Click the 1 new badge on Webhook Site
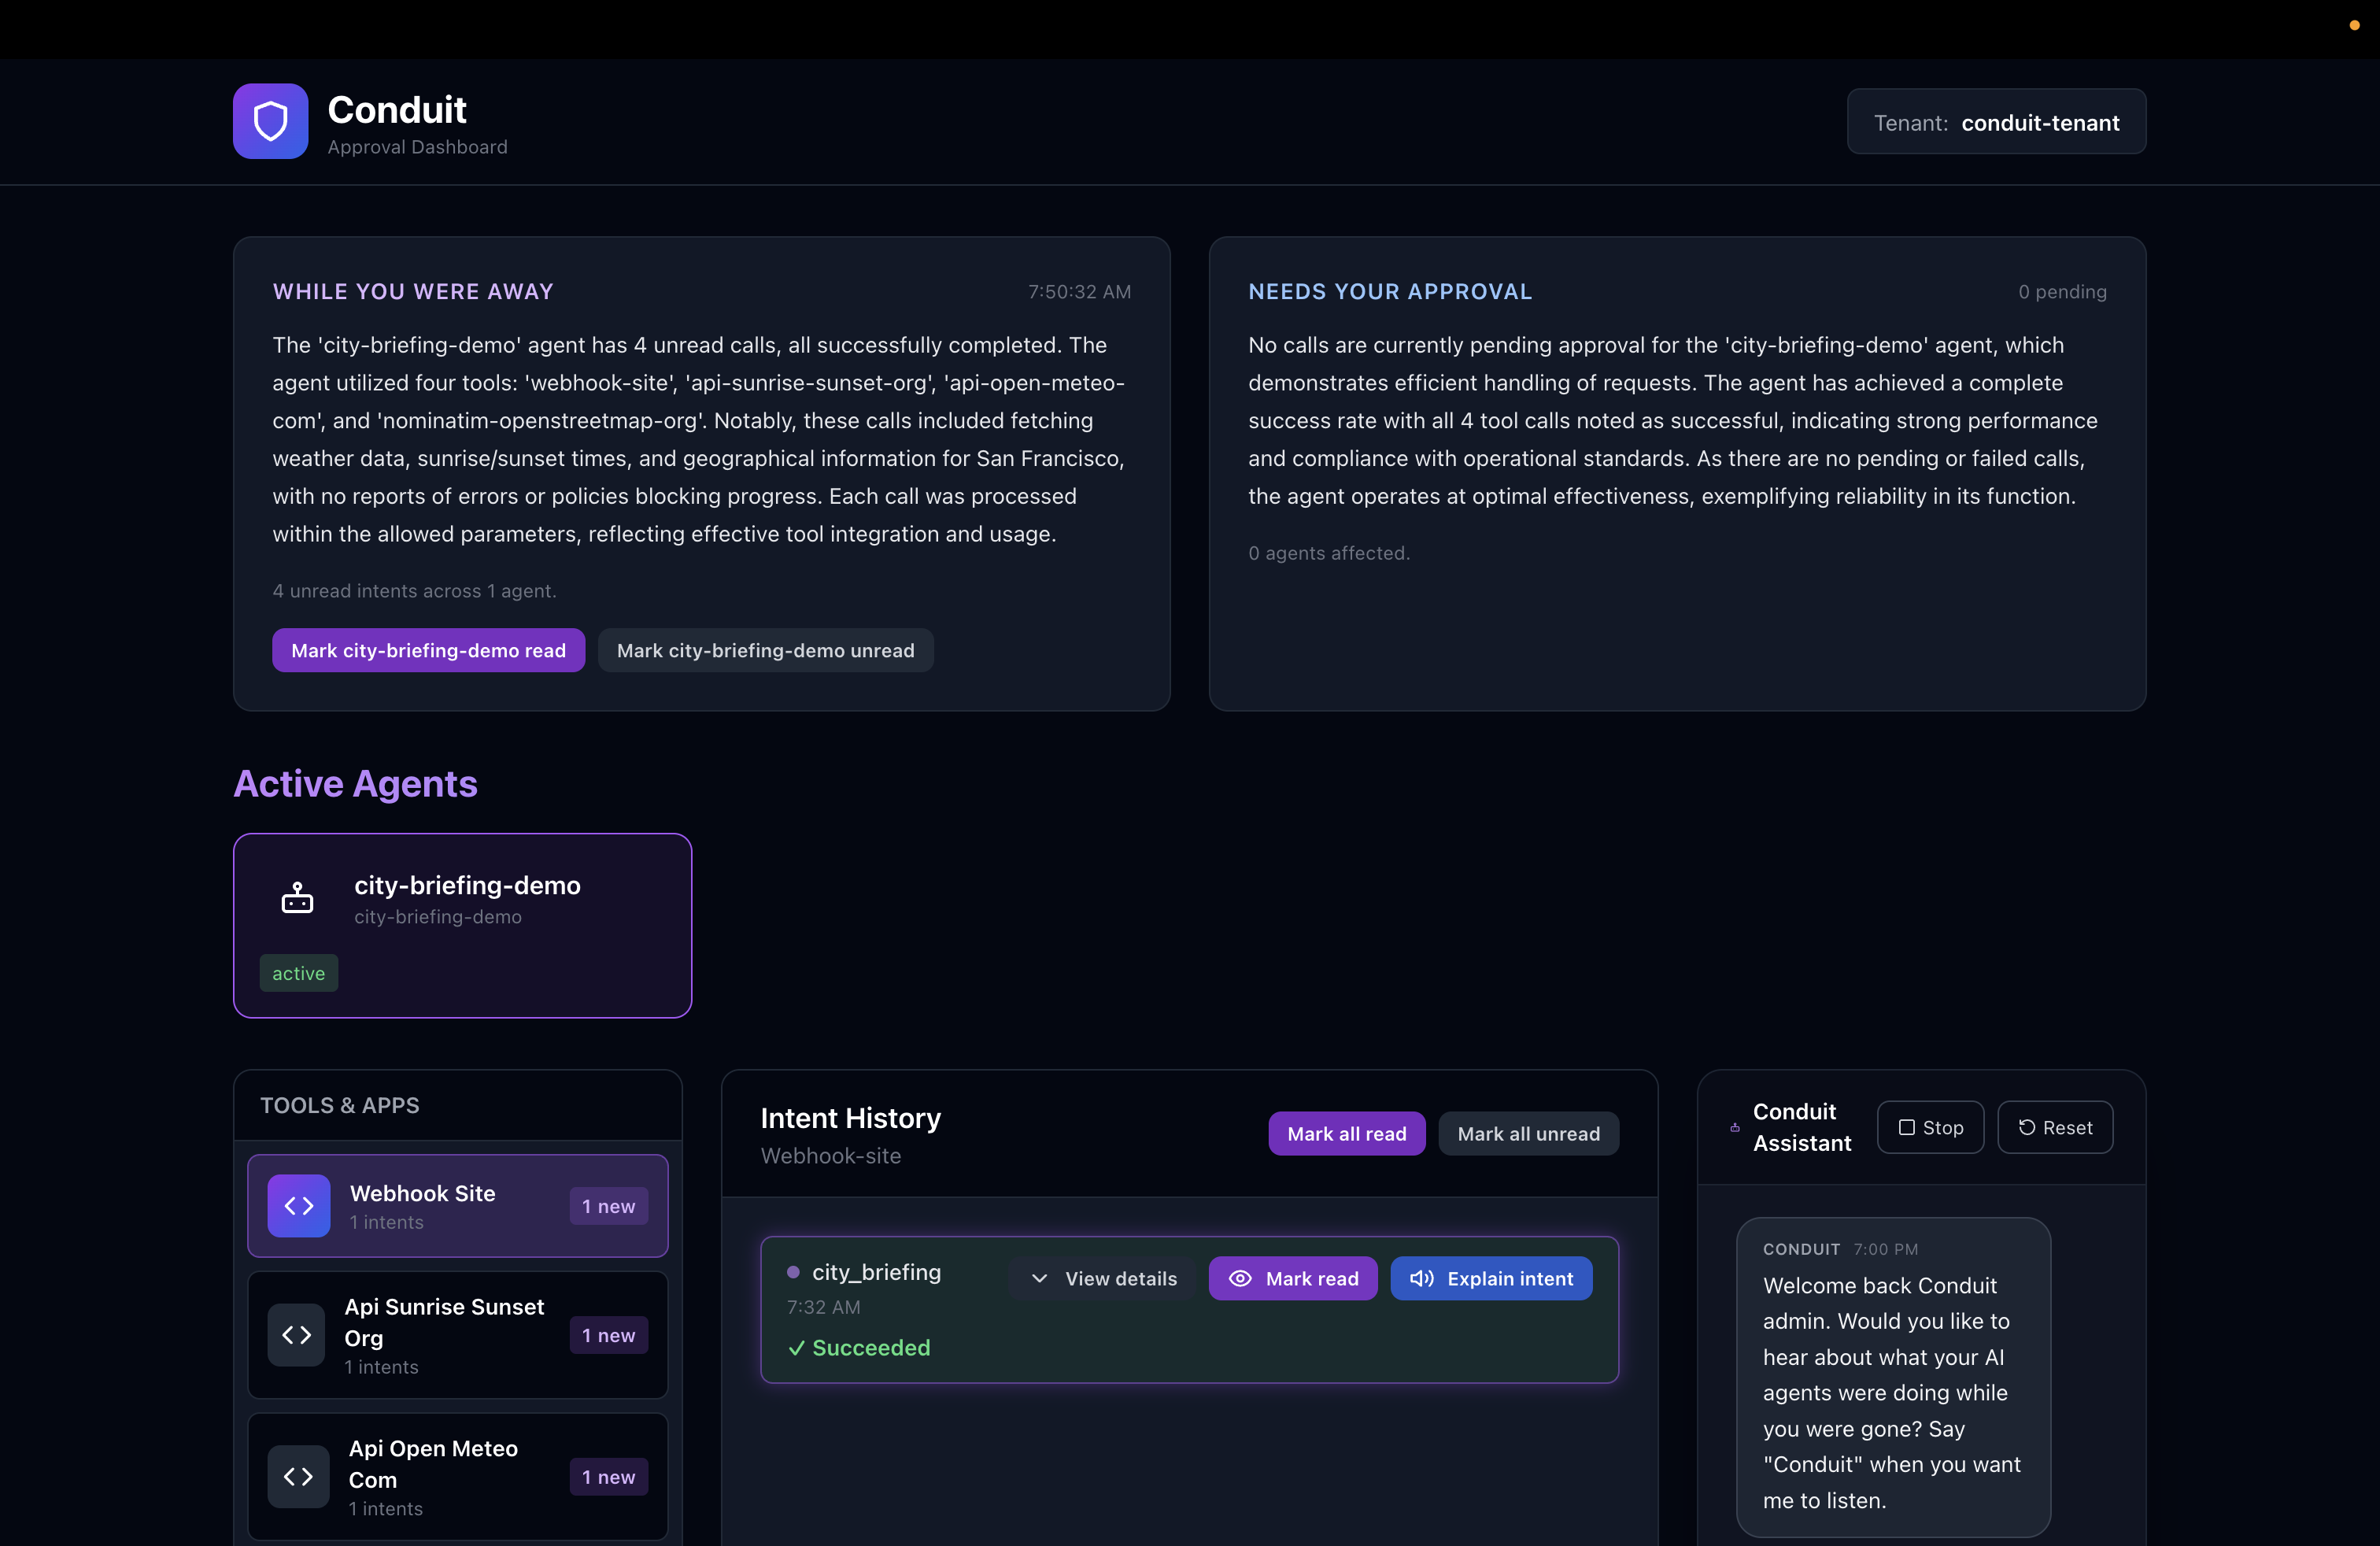 point(608,1206)
